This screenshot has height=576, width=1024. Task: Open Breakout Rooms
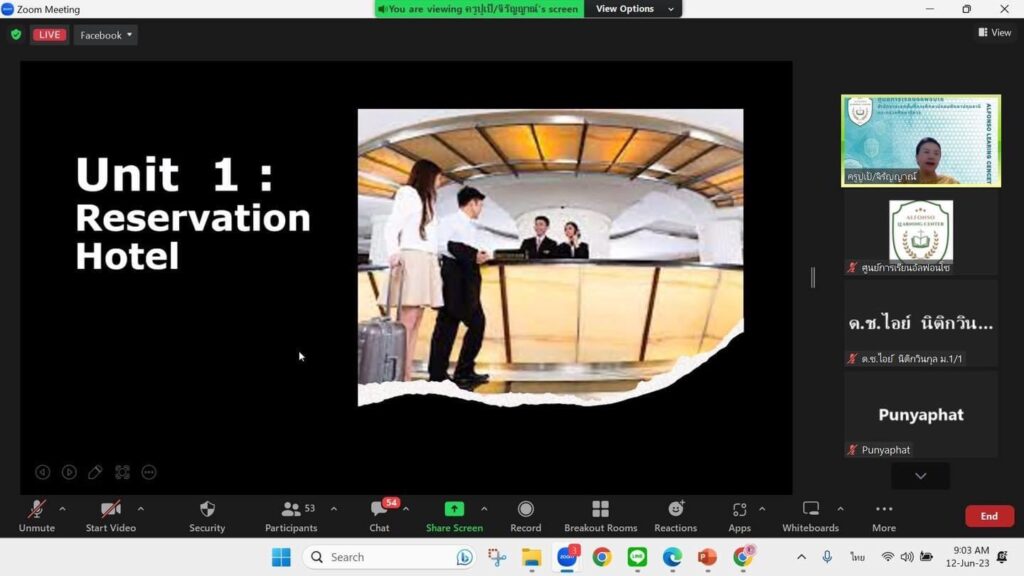[x=600, y=516]
